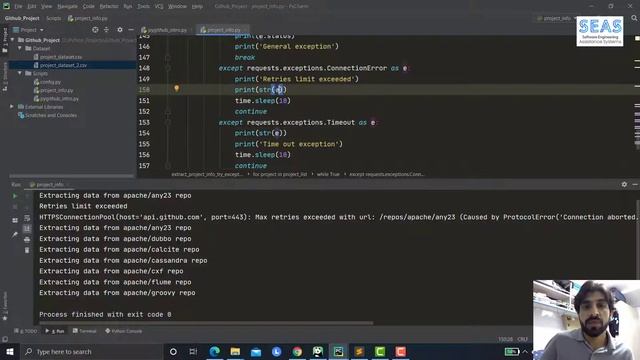This screenshot has width=640, height=360.
Task: Toggle scroll to end in Run console
Action: tap(27, 229)
